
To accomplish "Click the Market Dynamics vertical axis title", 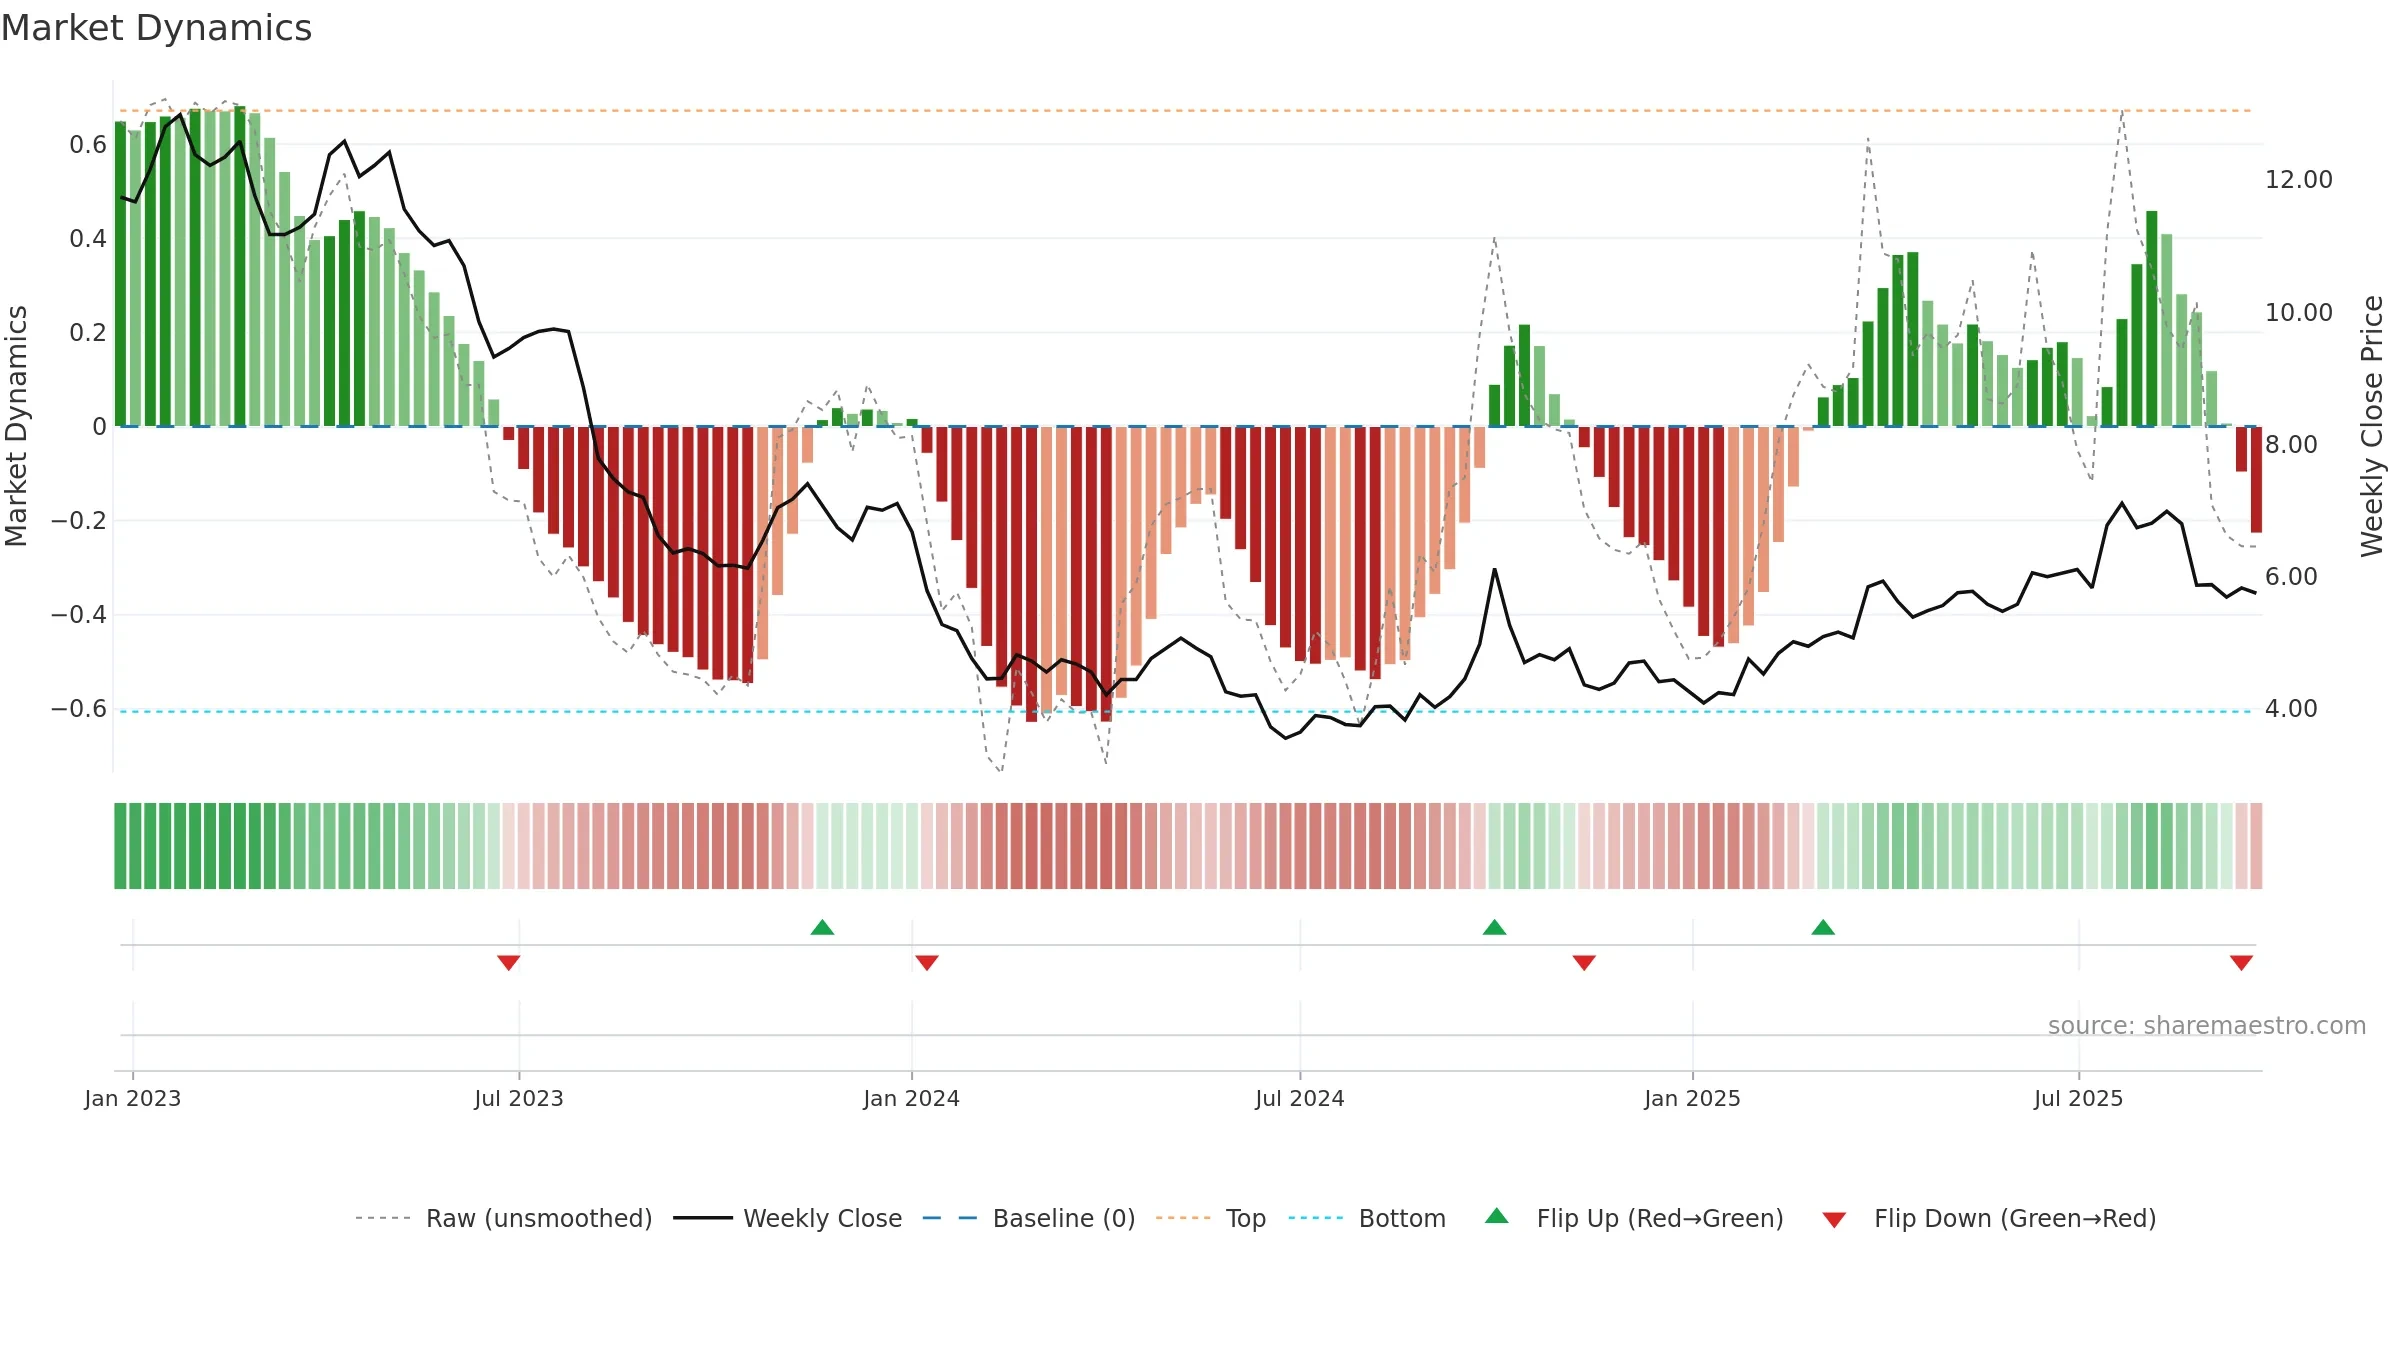I will point(17,426).
